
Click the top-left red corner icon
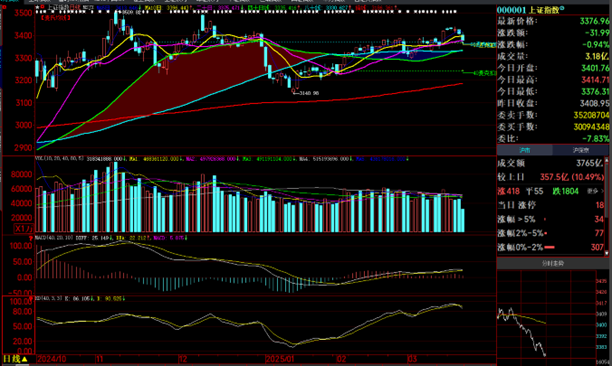click(4, 7)
